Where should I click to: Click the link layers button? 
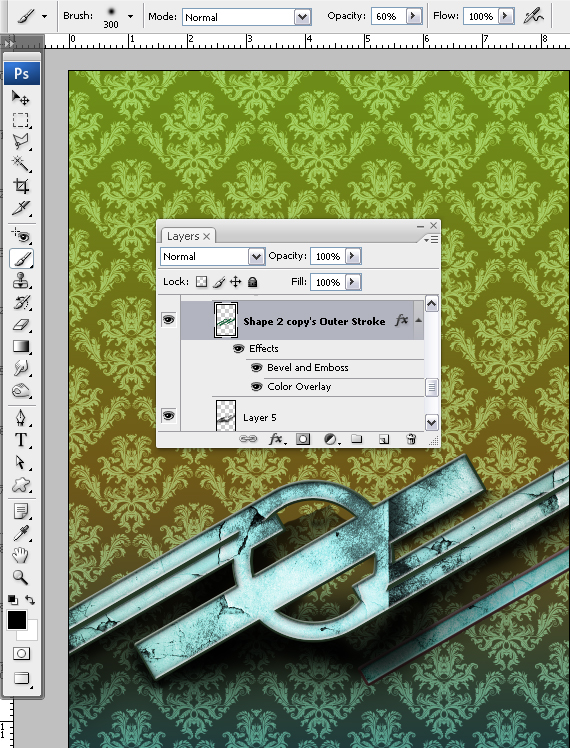(248, 439)
